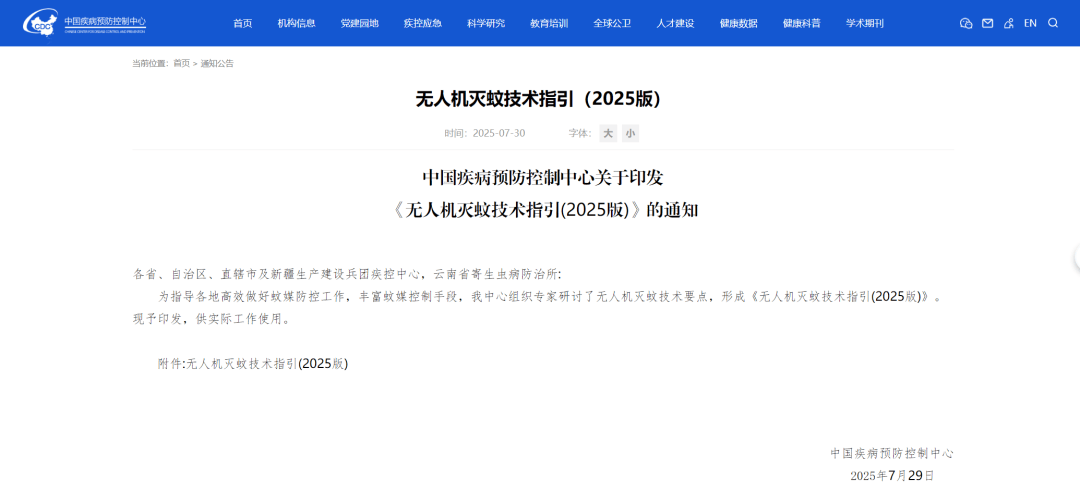
Task: Click the 首页 breadcrumb link
Action: 181,63
